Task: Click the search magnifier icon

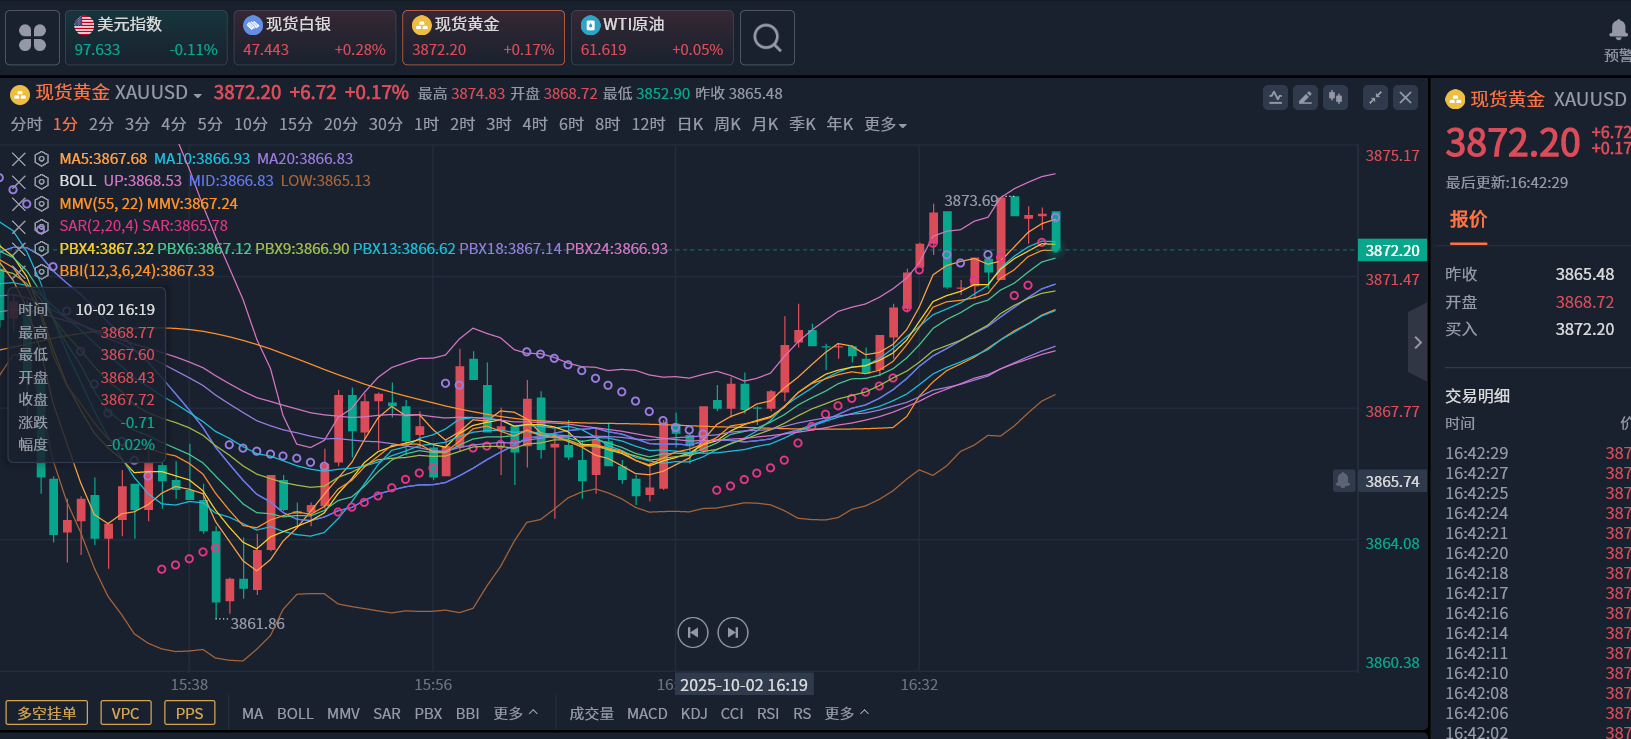Action: click(767, 38)
